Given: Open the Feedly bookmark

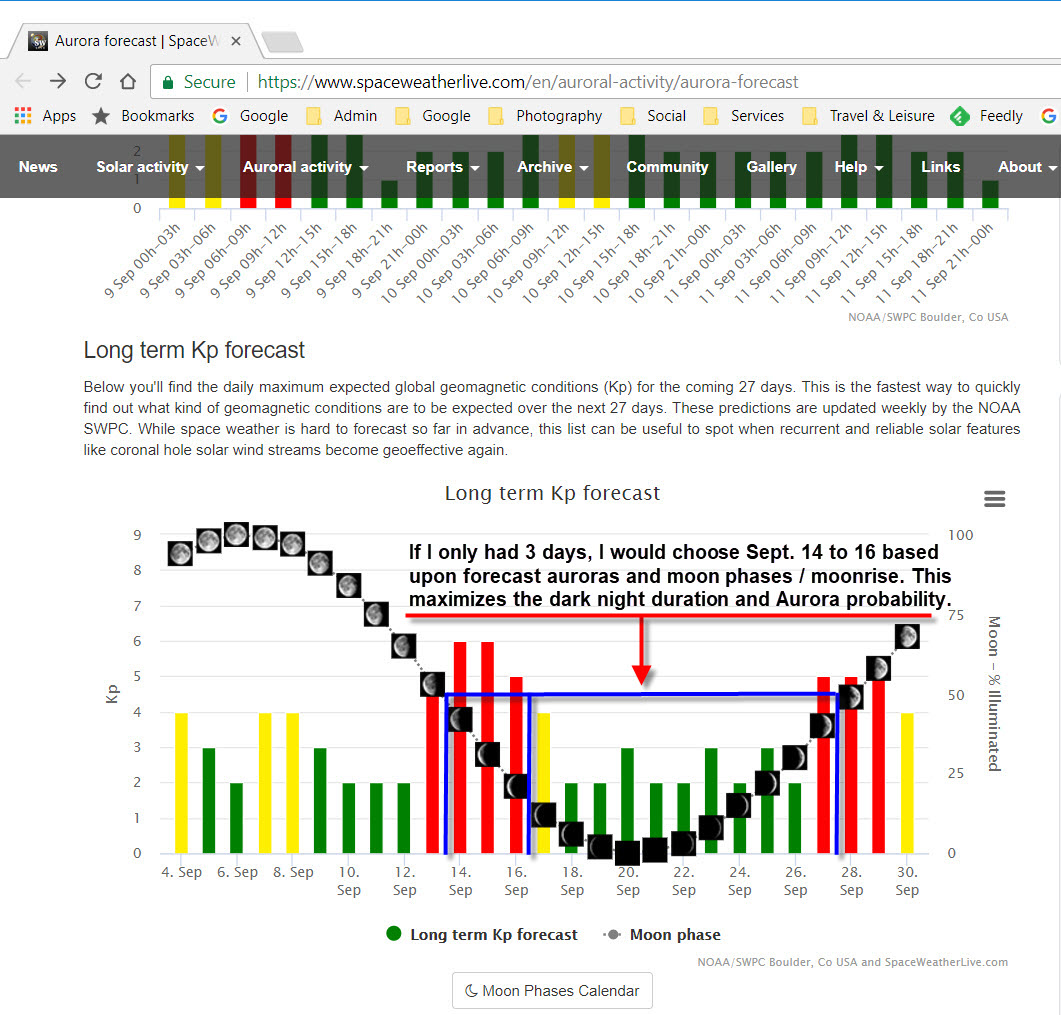Looking at the screenshot, I should coord(987,116).
